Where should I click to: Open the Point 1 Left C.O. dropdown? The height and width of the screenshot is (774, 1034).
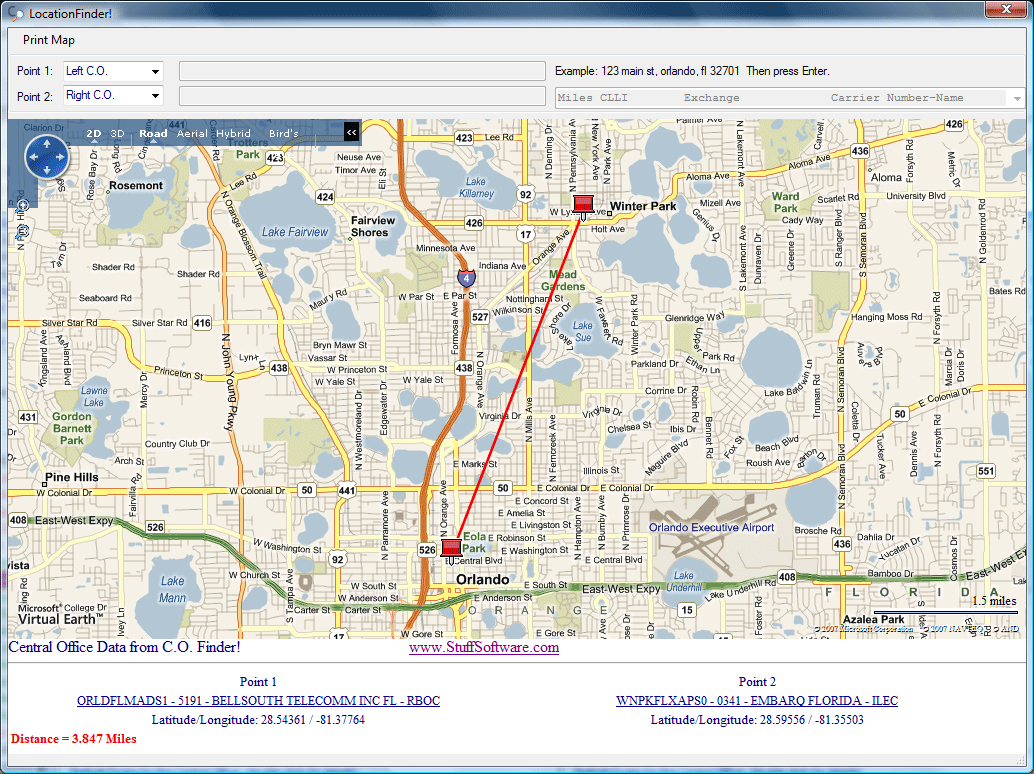[x=155, y=71]
